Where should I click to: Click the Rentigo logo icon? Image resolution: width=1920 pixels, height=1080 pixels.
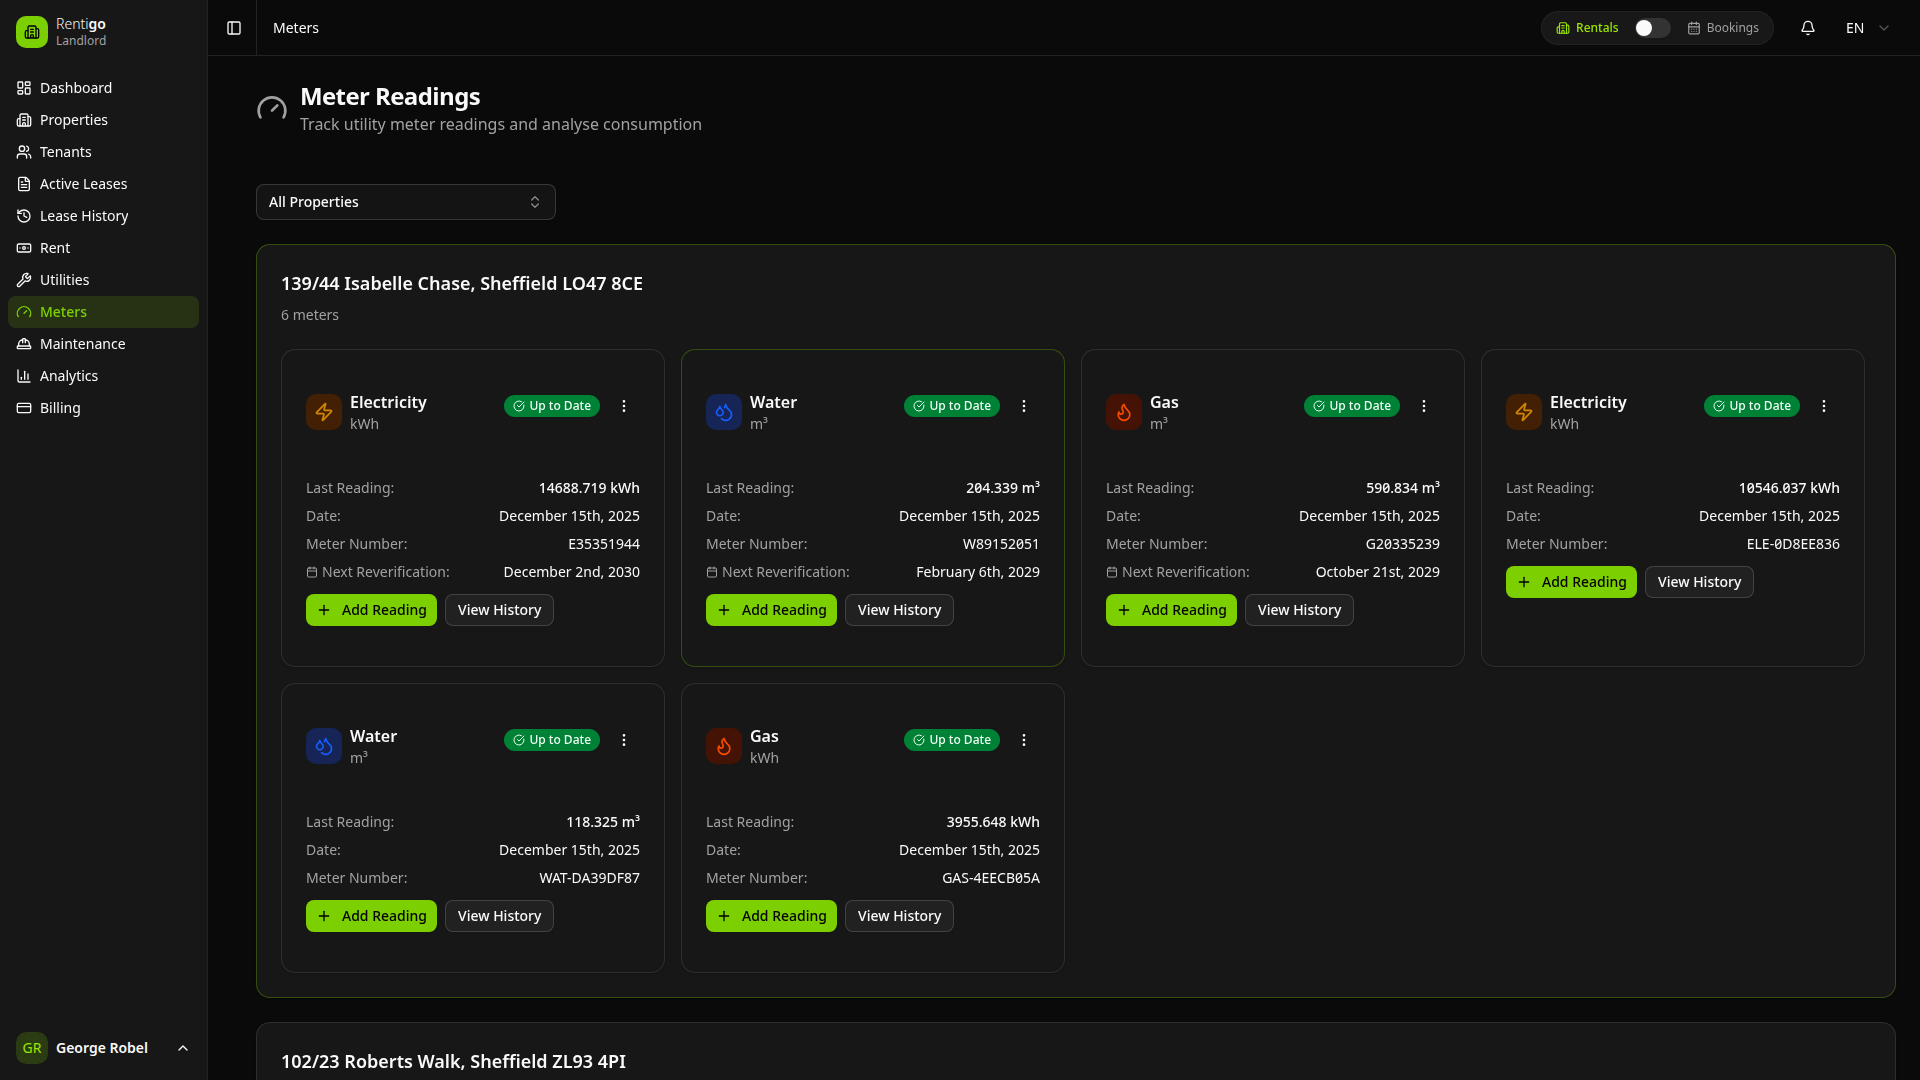click(32, 32)
